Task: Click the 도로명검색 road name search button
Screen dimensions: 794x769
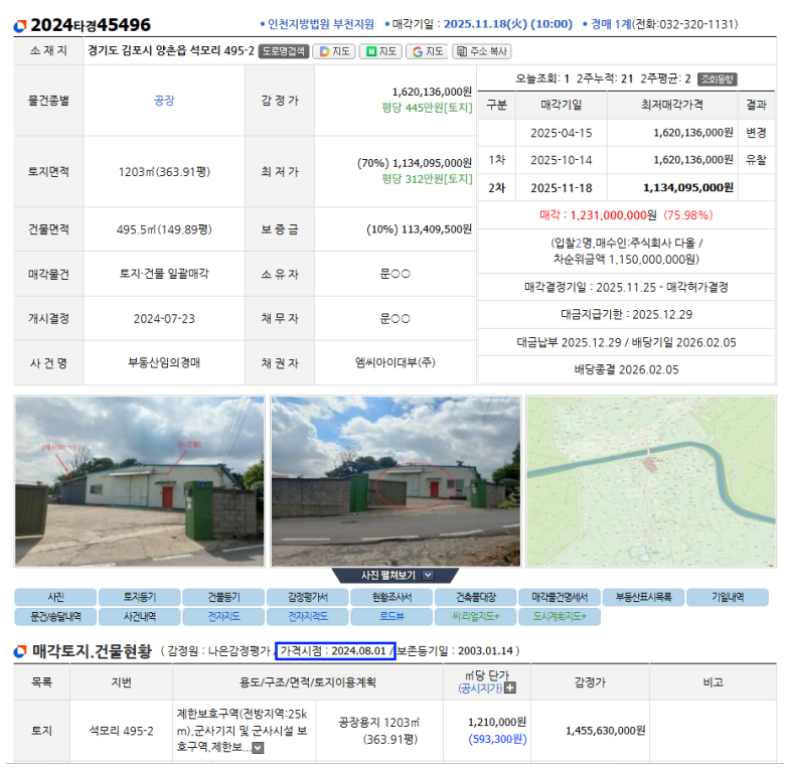Action: click(x=284, y=51)
